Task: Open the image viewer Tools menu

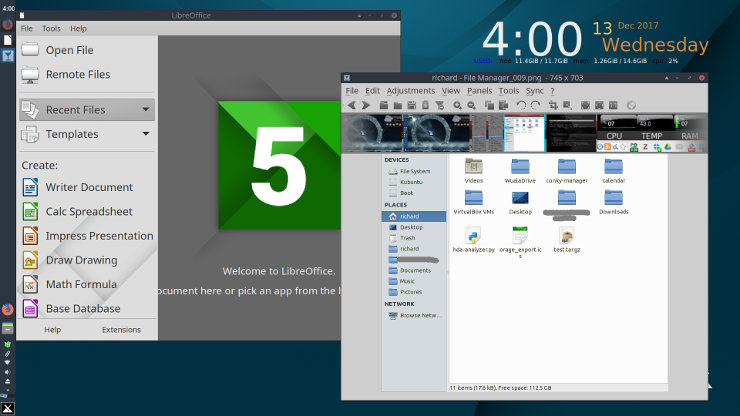Action: 509,91
